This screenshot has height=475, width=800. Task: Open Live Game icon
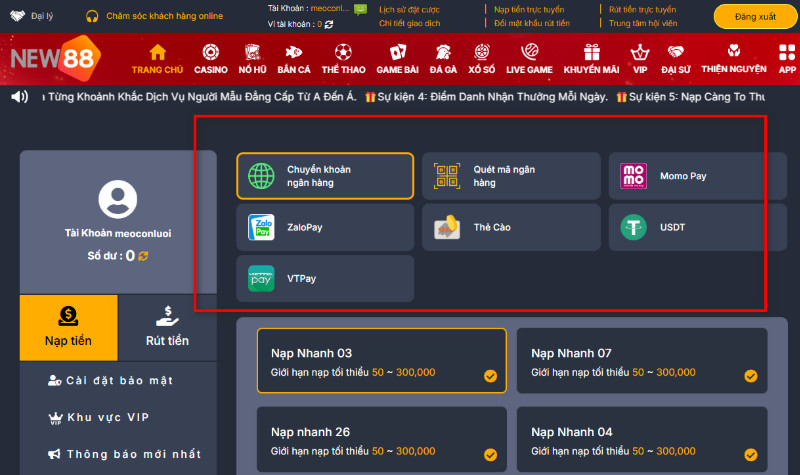(530, 52)
